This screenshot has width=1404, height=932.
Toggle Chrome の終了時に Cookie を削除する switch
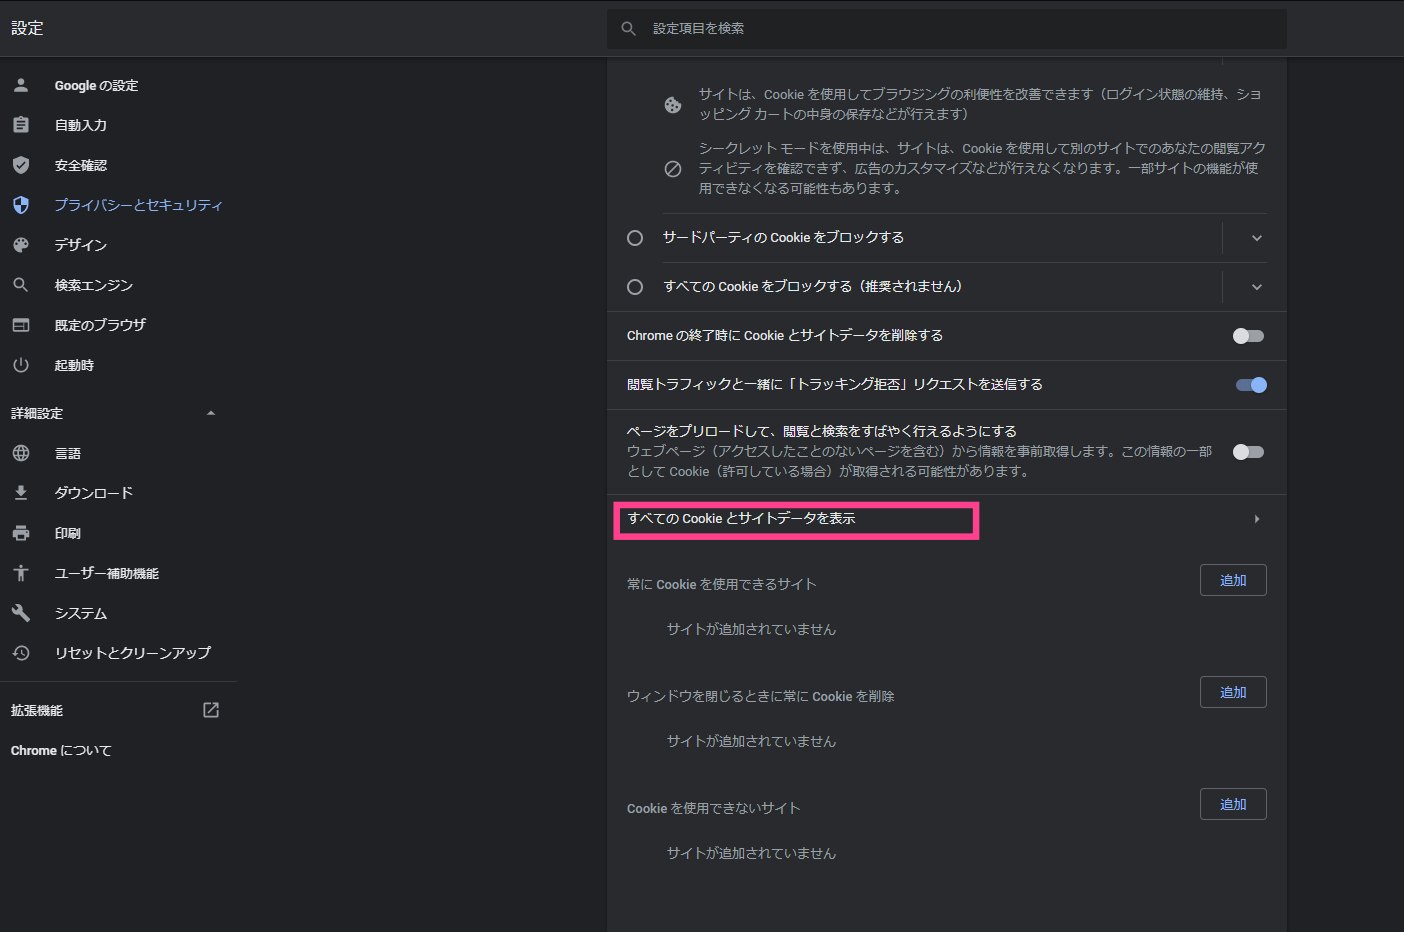click(x=1249, y=336)
